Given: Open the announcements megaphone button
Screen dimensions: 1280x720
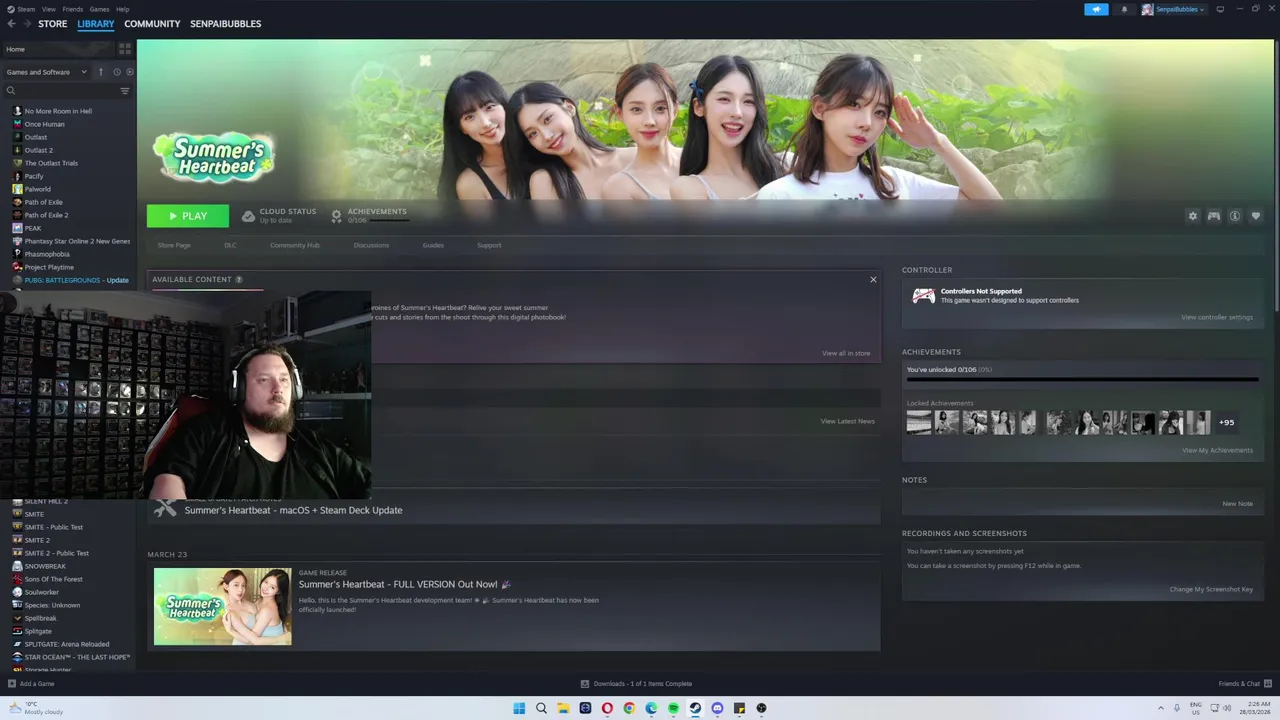Looking at the screenshot, I should pyautogui.click(x=1096, y=9).
